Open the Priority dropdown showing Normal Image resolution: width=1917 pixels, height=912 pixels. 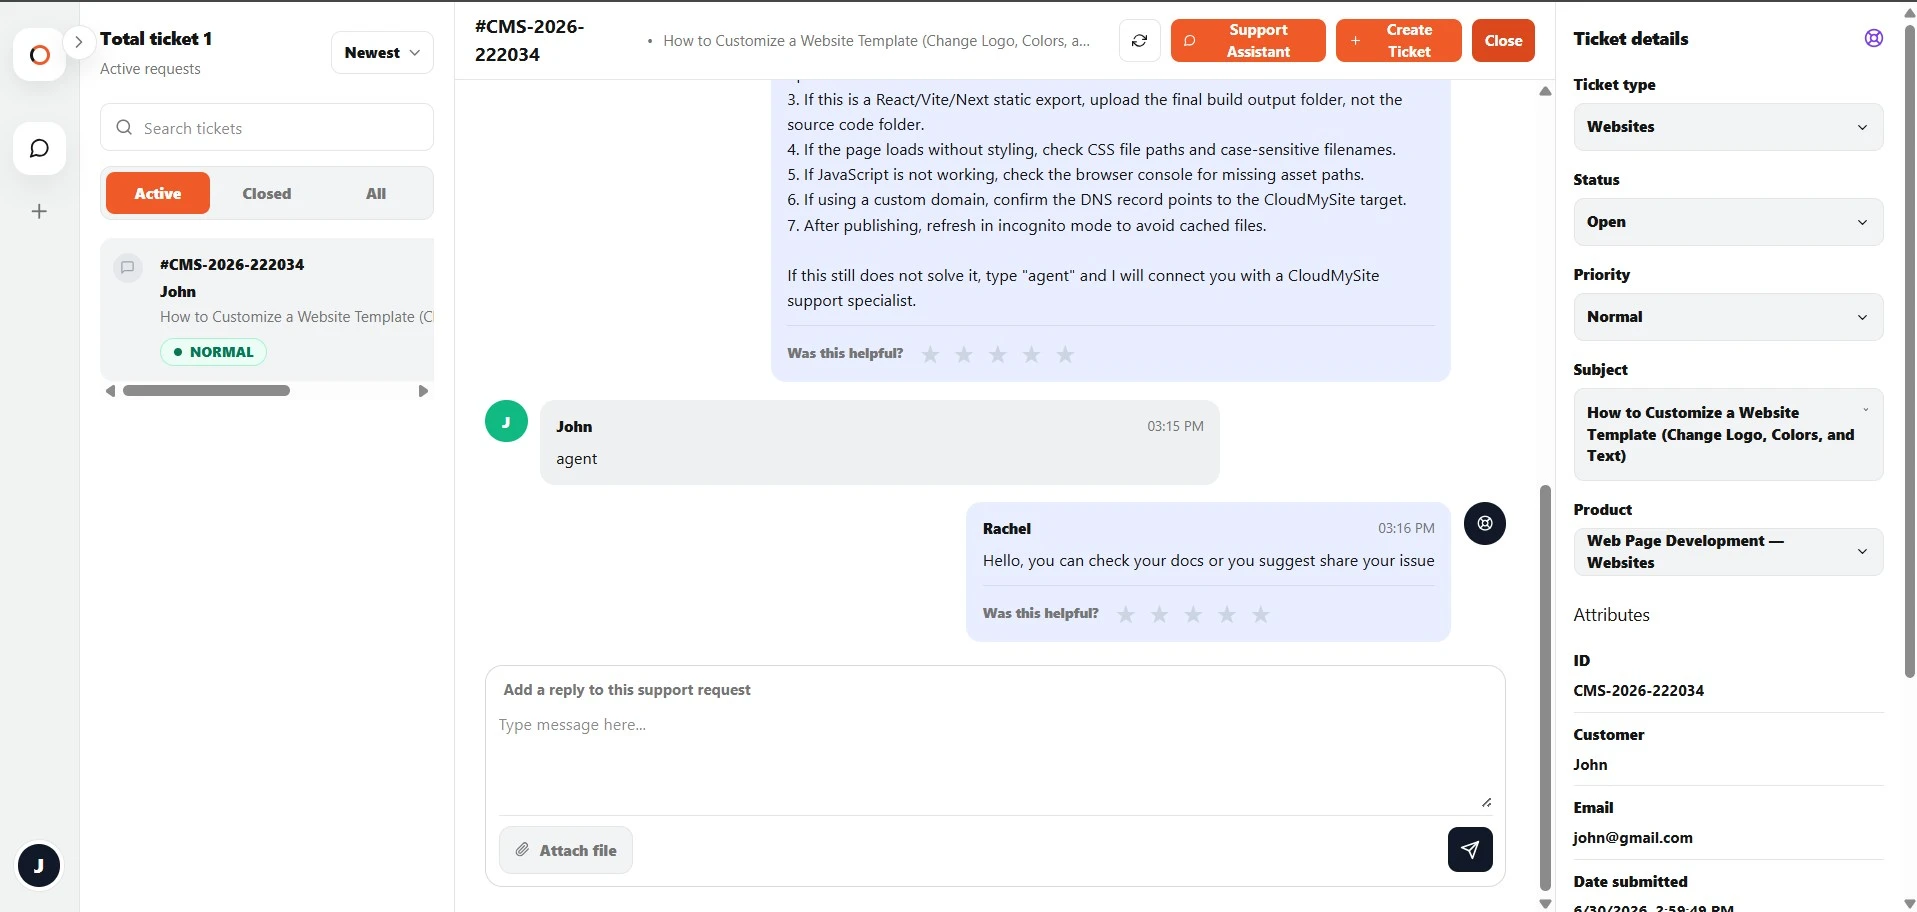pos(1728,317)
